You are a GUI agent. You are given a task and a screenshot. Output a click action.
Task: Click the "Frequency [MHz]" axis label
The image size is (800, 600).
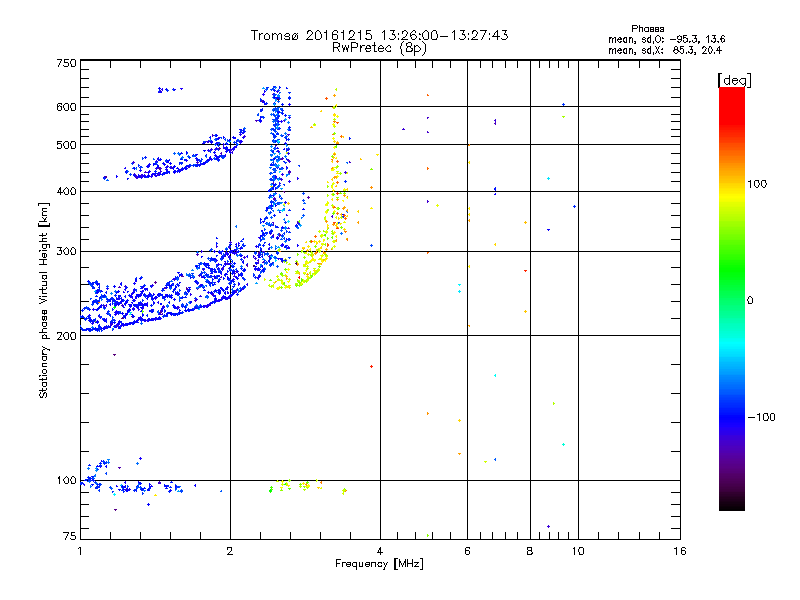[379, 564]
